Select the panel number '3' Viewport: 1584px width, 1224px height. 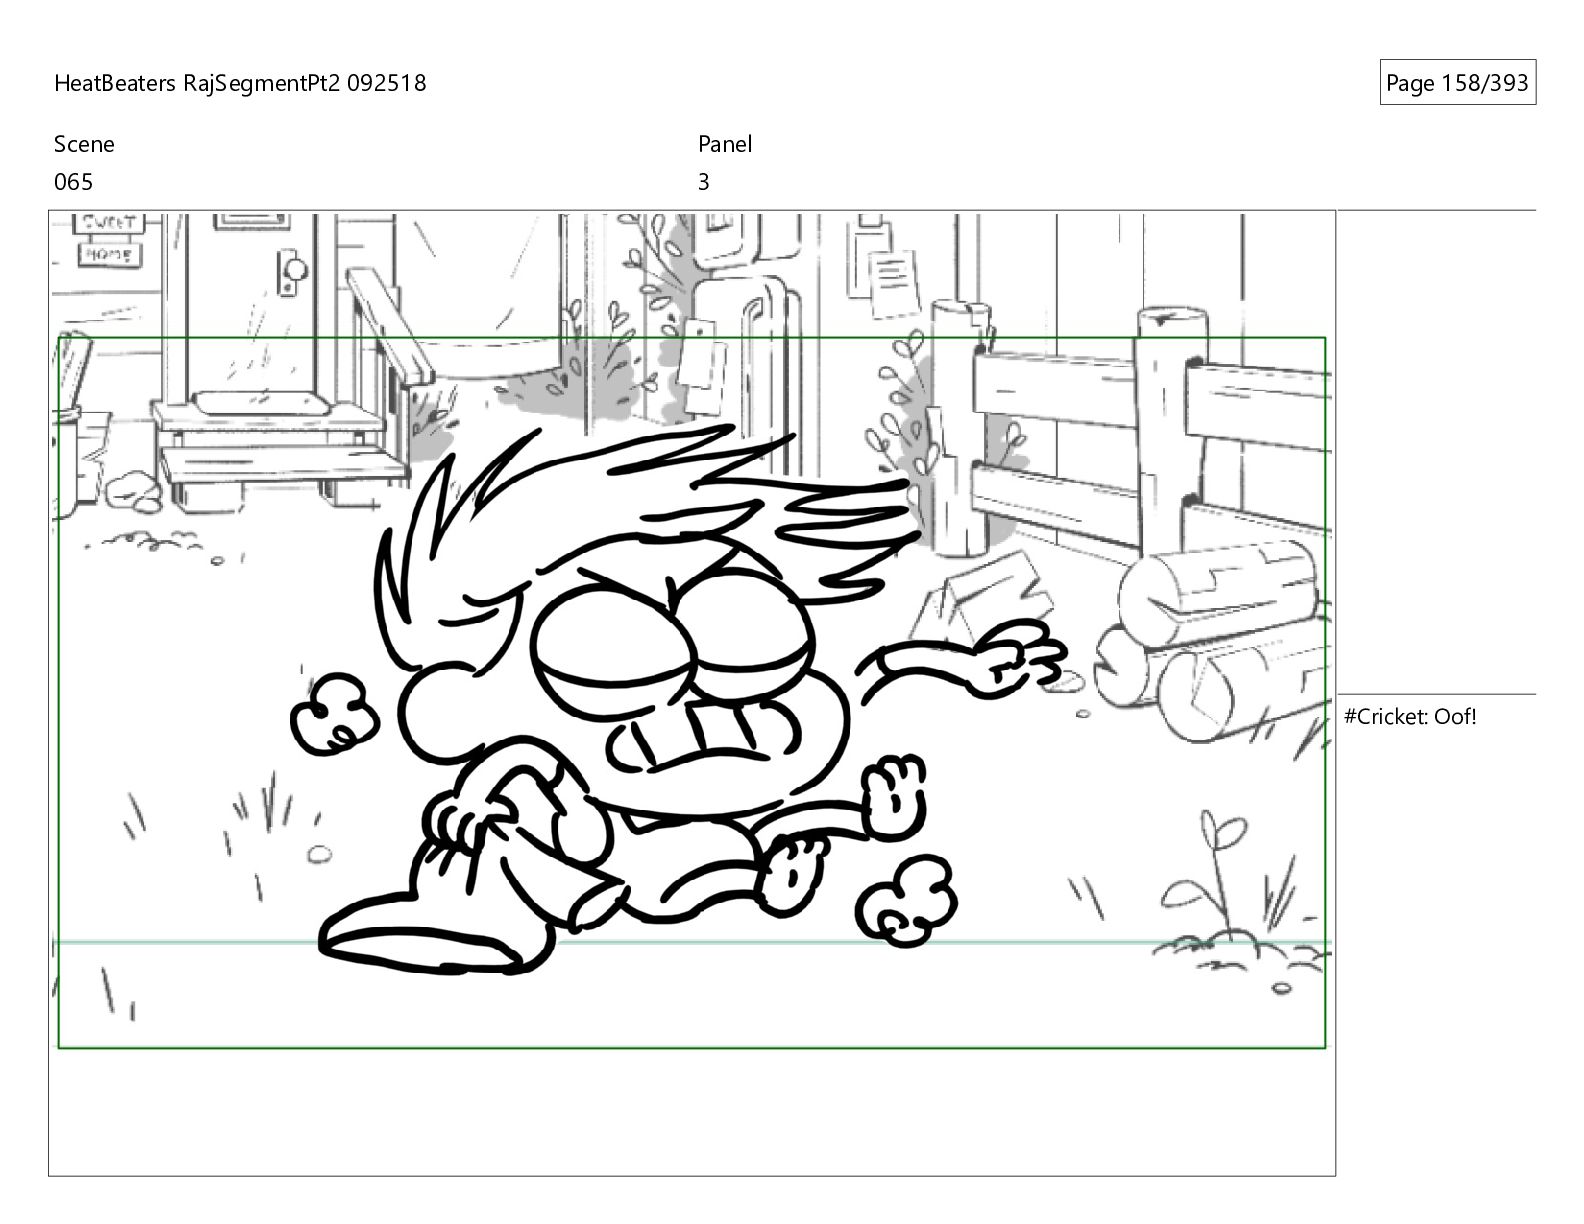(x=704, y=182)
